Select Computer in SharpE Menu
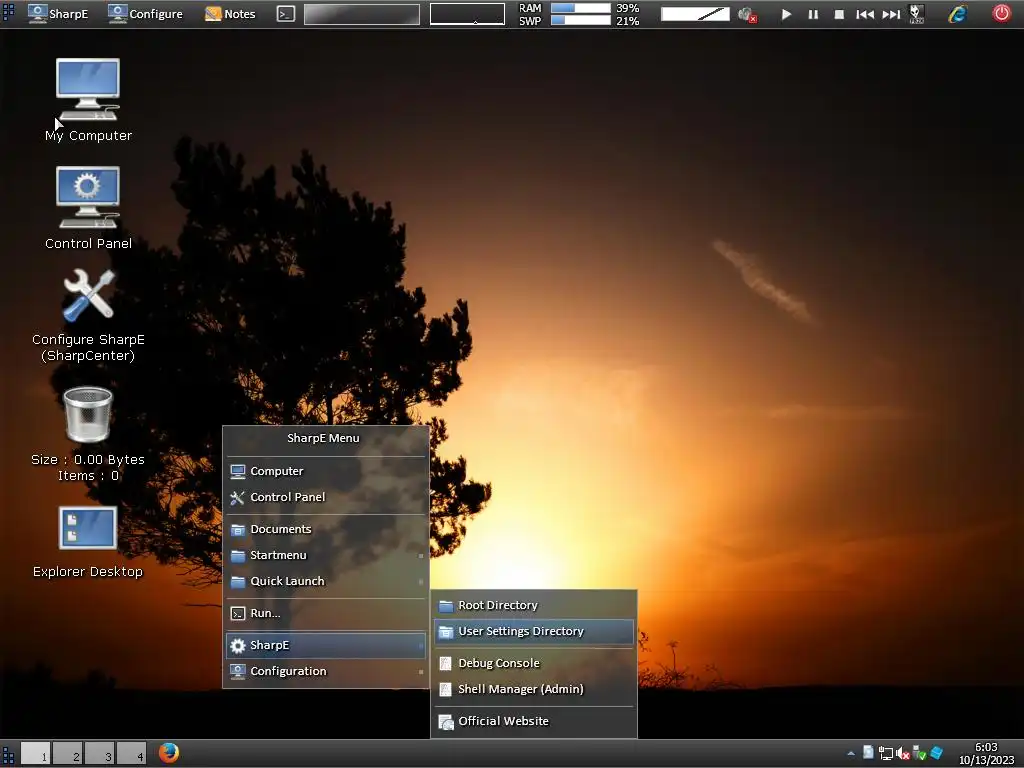Screen dimensions: 1024x768 (x=325, y=471)
